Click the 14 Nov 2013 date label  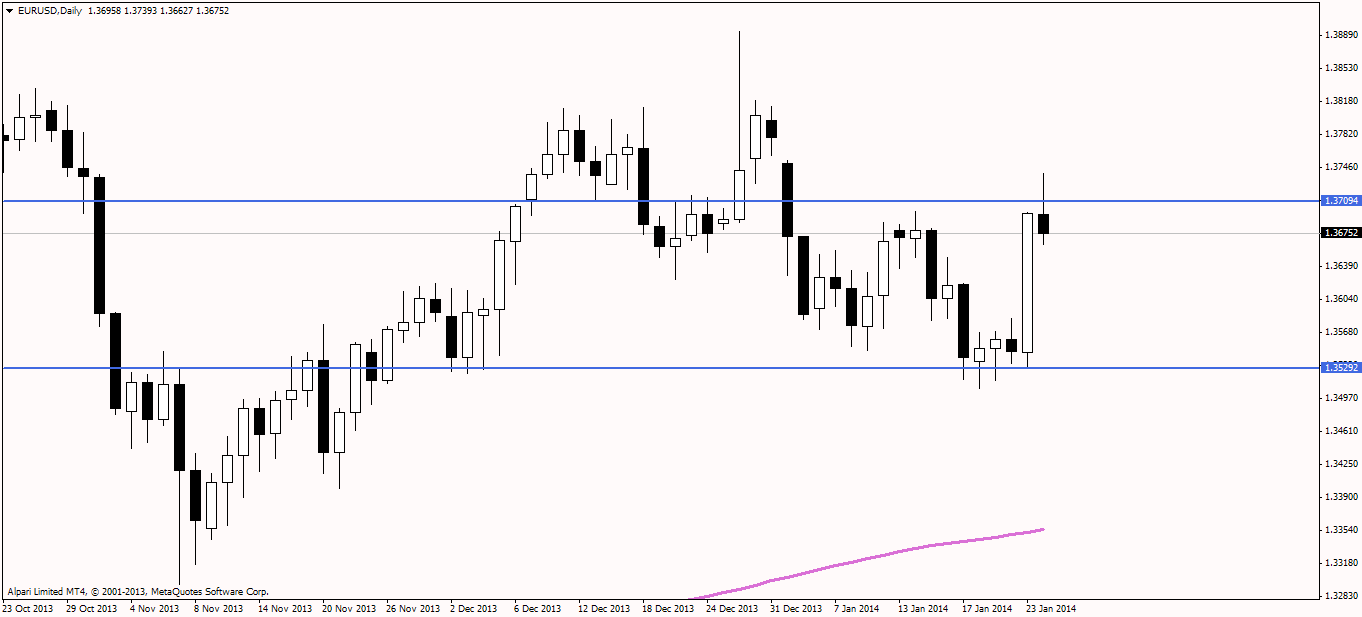[285, 608]
